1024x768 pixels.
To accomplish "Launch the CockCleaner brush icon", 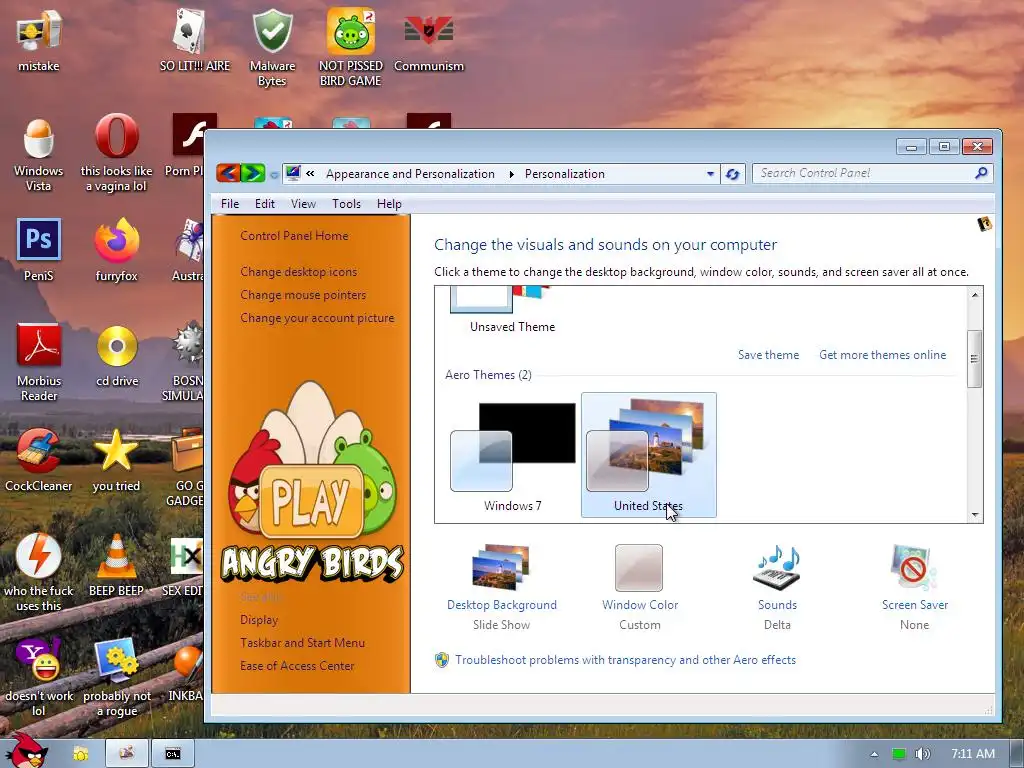I will coord(39,461).
